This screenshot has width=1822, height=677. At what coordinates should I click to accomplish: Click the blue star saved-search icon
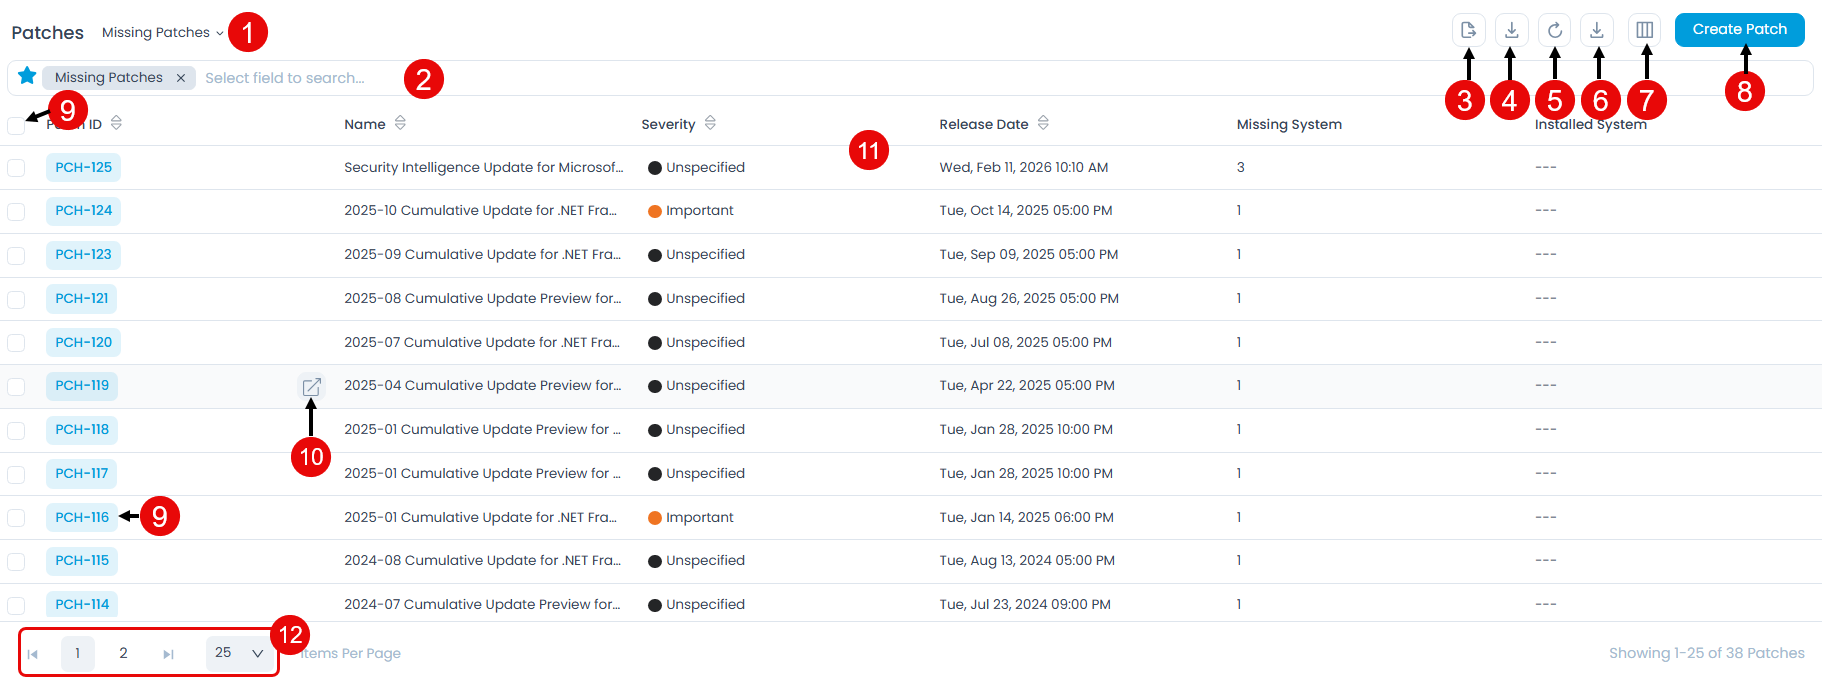tap(27, 76)
